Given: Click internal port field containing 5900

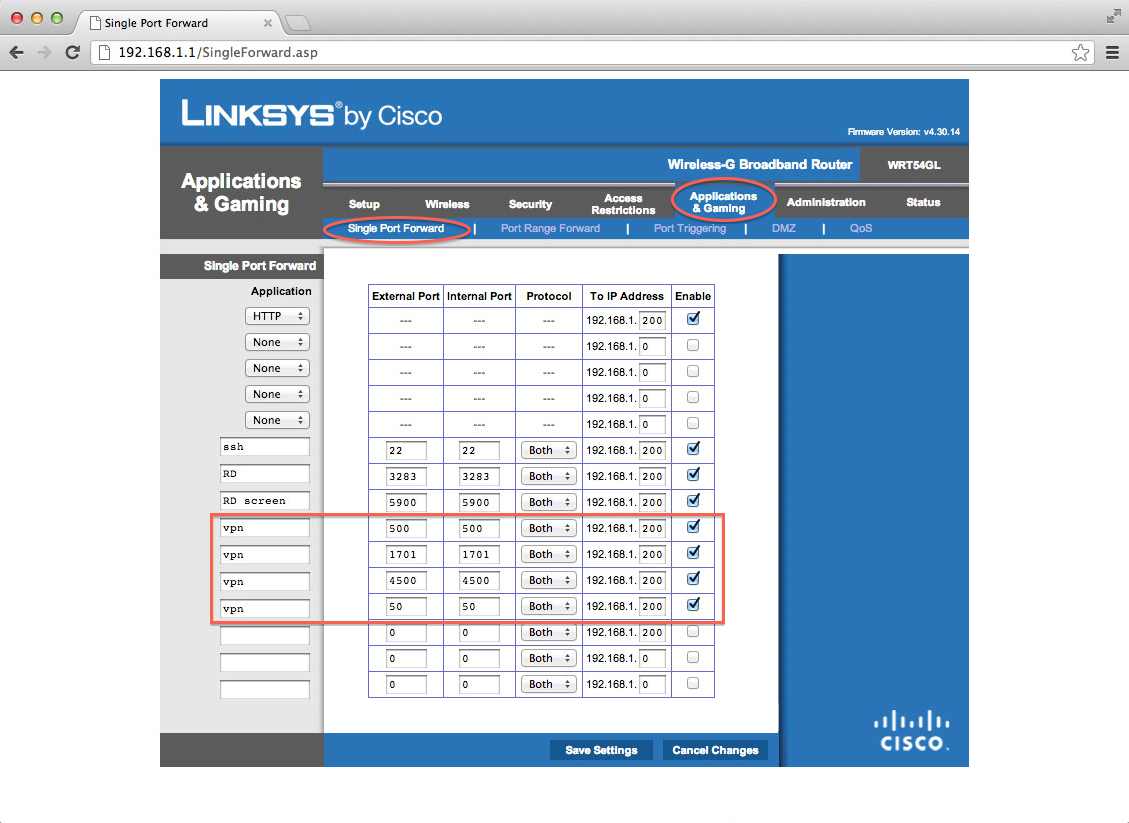Looking at the screenshot, I should click(479, 503).
